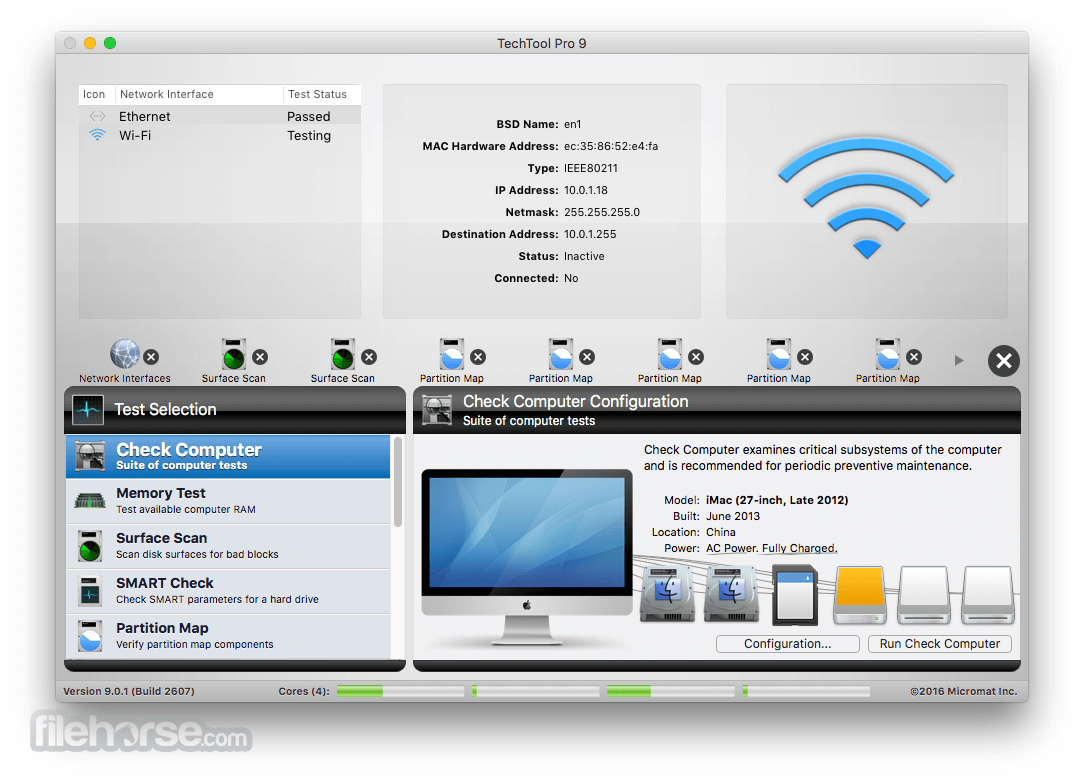Click the Check Computer Configuration title

[576, 402]
